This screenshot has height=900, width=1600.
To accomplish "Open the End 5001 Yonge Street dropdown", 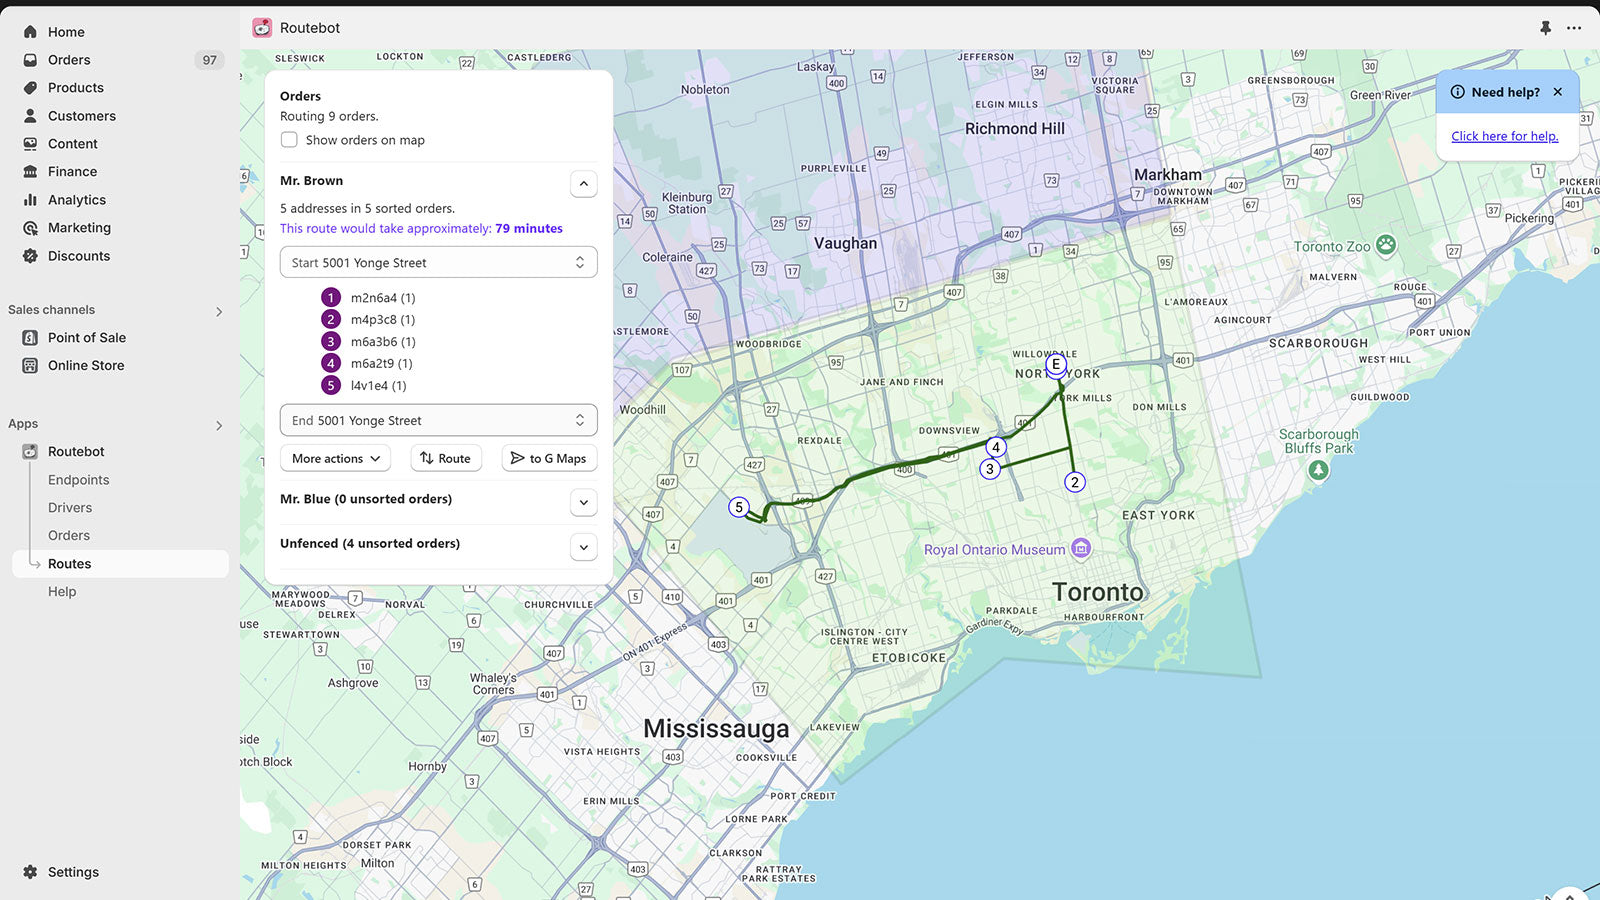I will coord(439,420).
